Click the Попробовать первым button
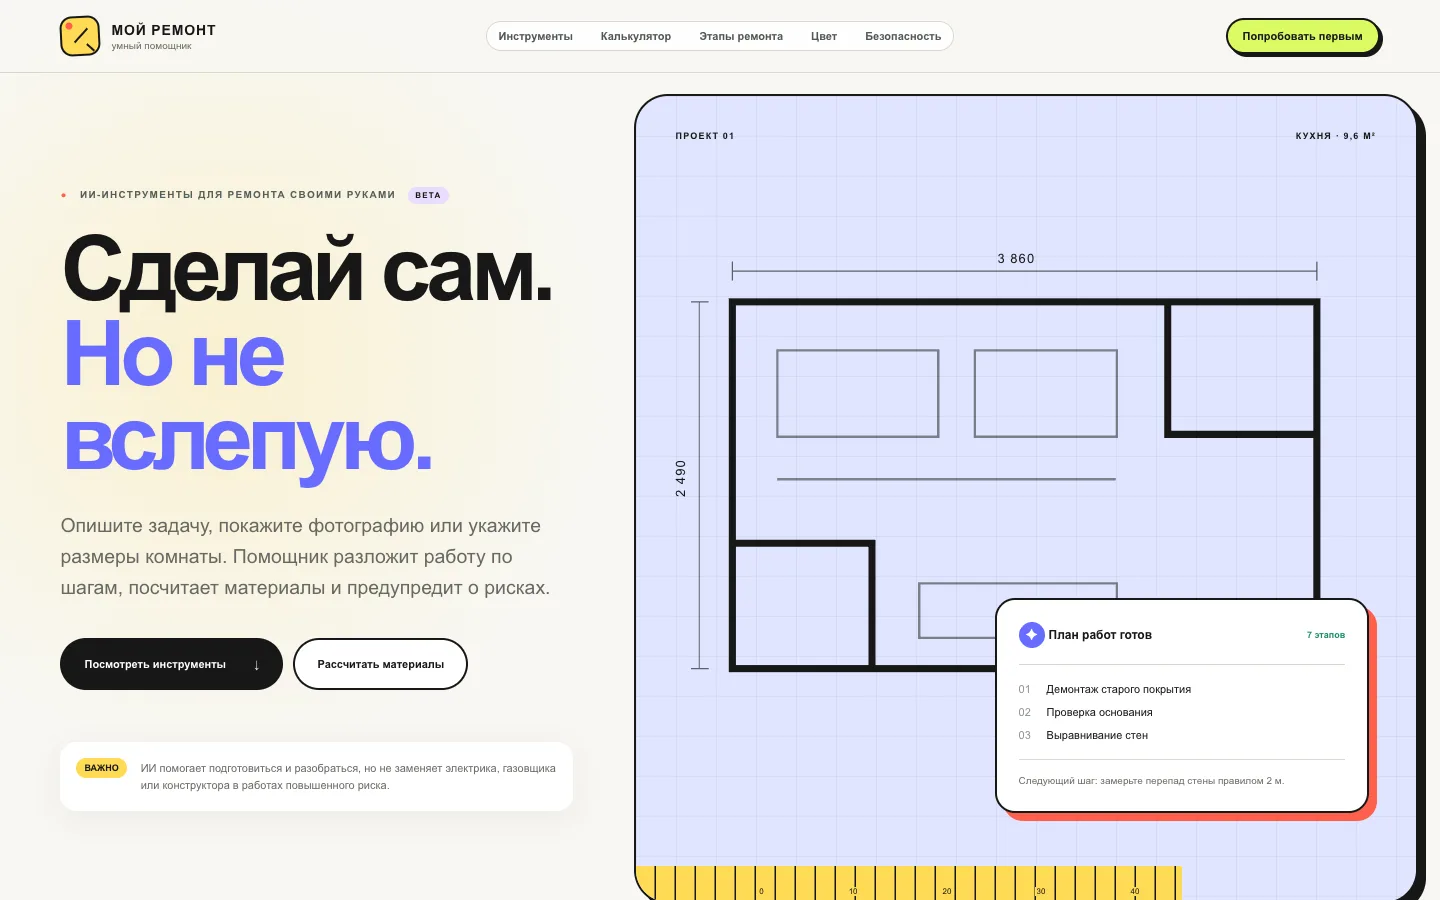 tap(1302, 36)
